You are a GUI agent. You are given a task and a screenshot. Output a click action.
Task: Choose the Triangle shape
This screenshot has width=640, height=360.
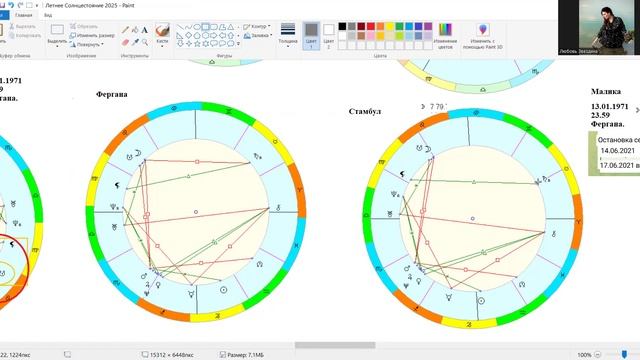click(x=231, y=27)
